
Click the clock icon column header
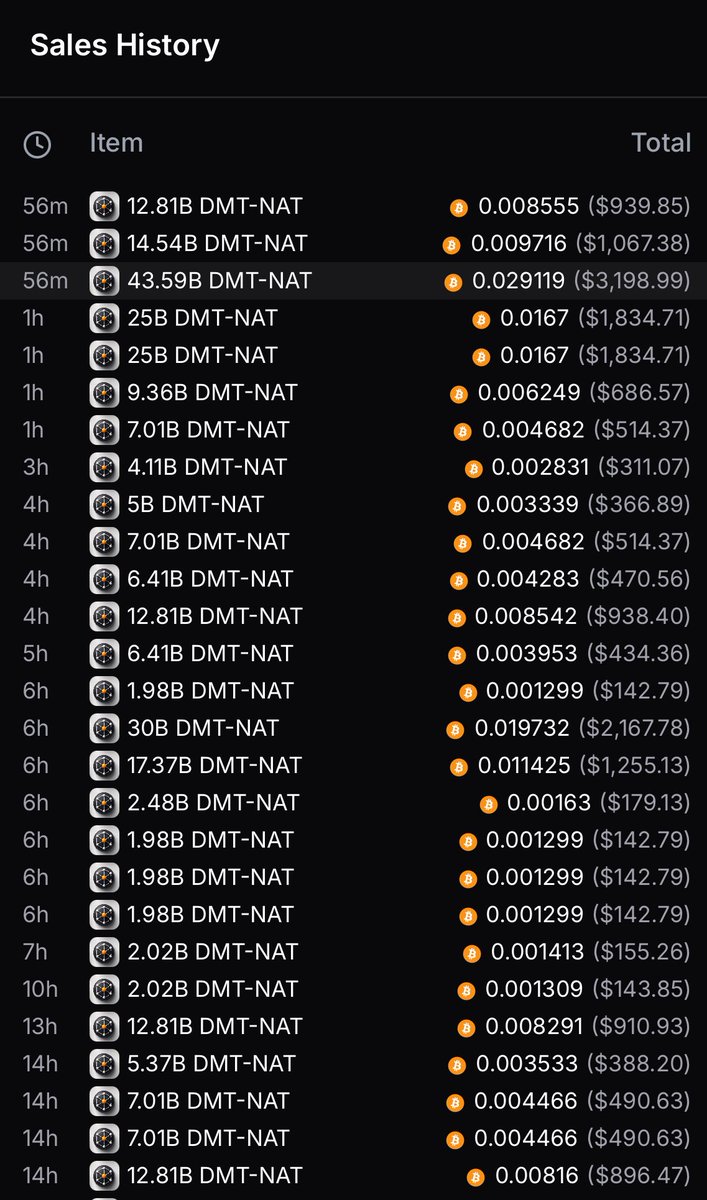[x=37, y=145]
